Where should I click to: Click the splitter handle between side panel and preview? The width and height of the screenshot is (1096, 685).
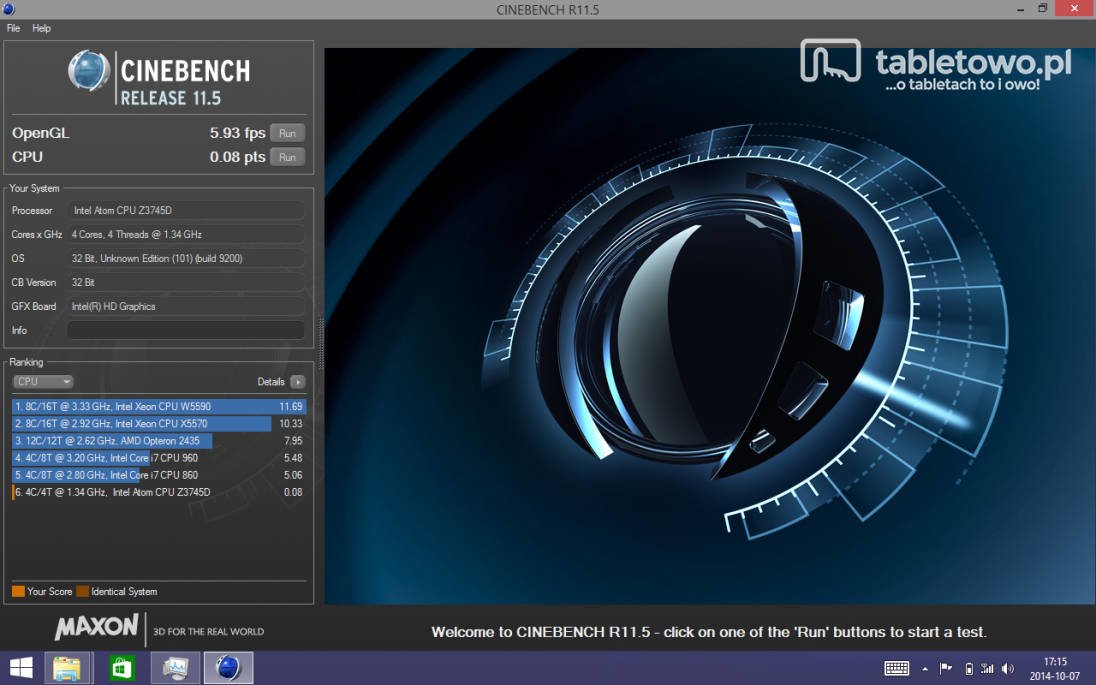tap(321, 342)
